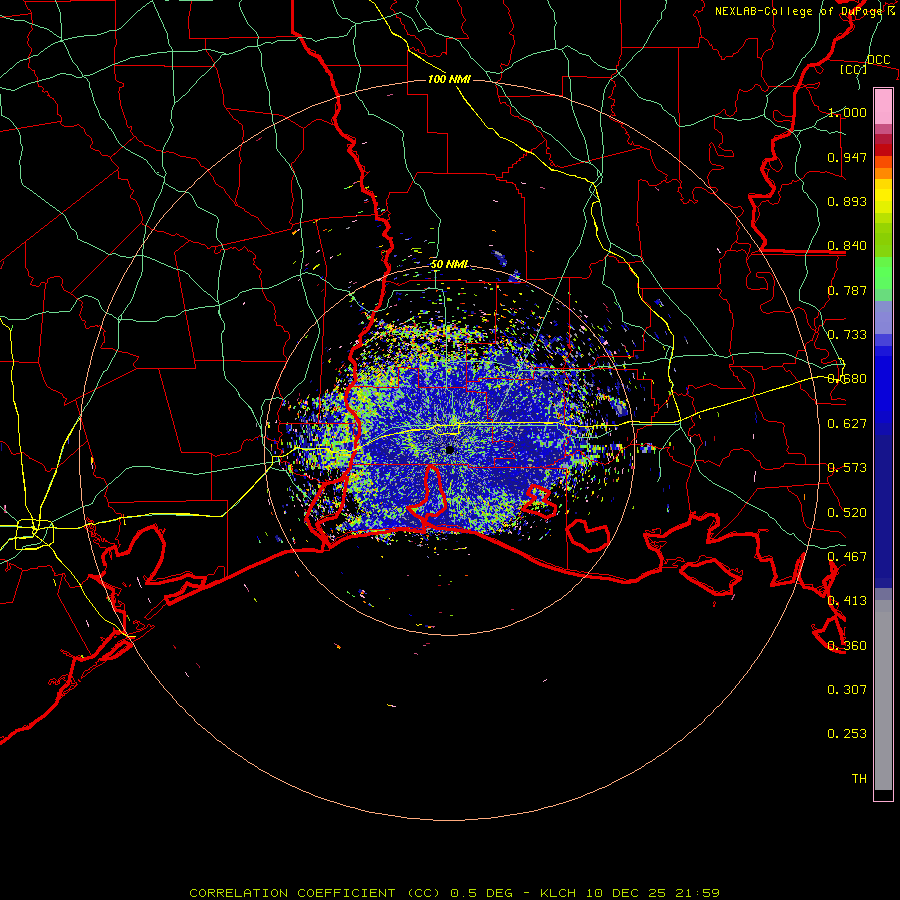Select the 0.307 scale value
The width and height of the screenshot is (900, 900).
point(847,690)
